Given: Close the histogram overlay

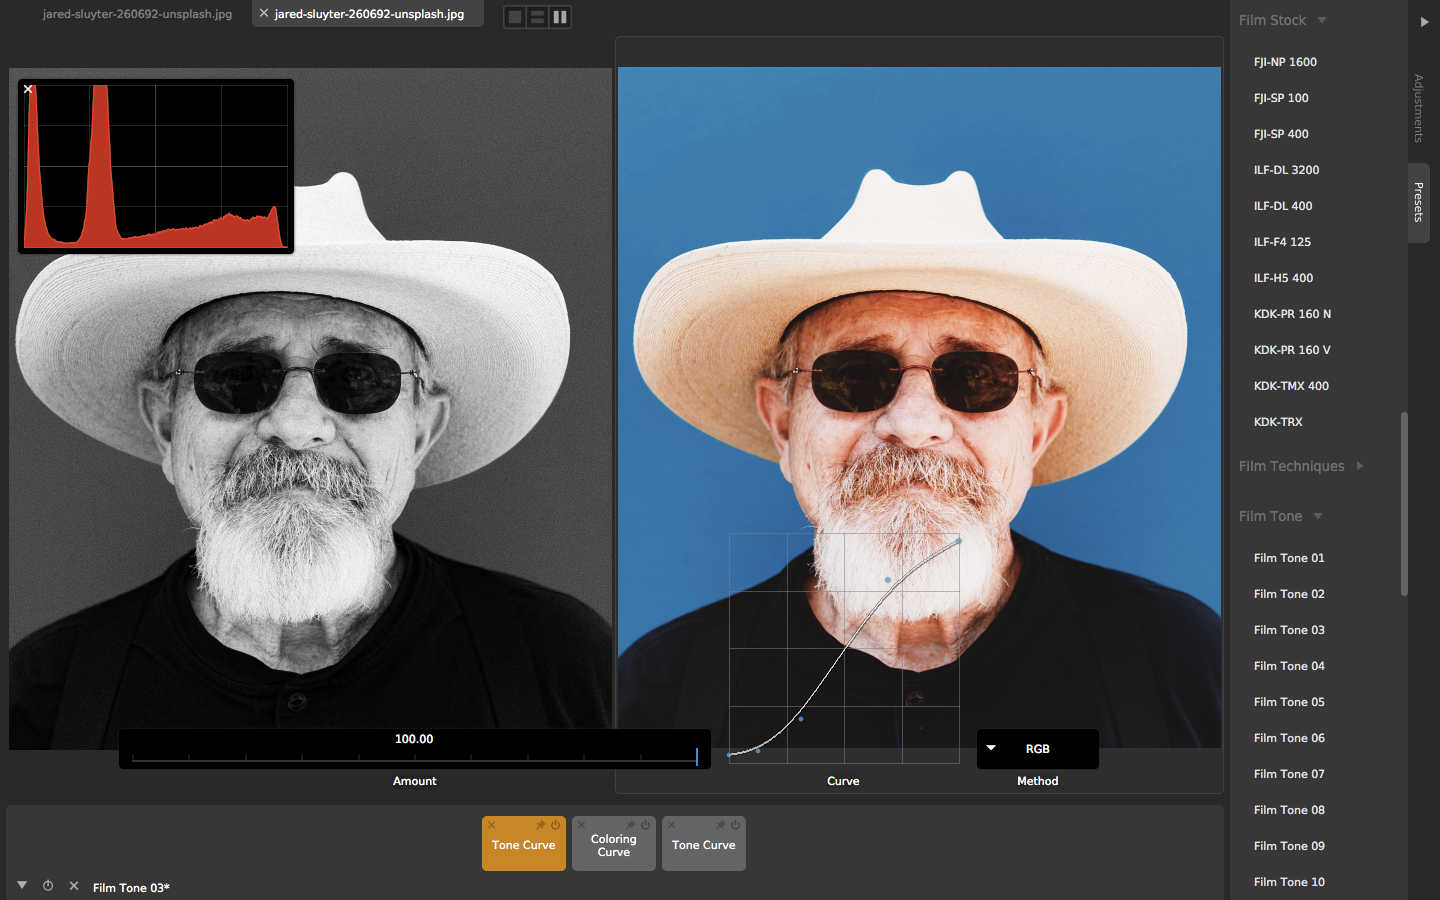Looking at the screenshot, I should click(x=28, y=89).
